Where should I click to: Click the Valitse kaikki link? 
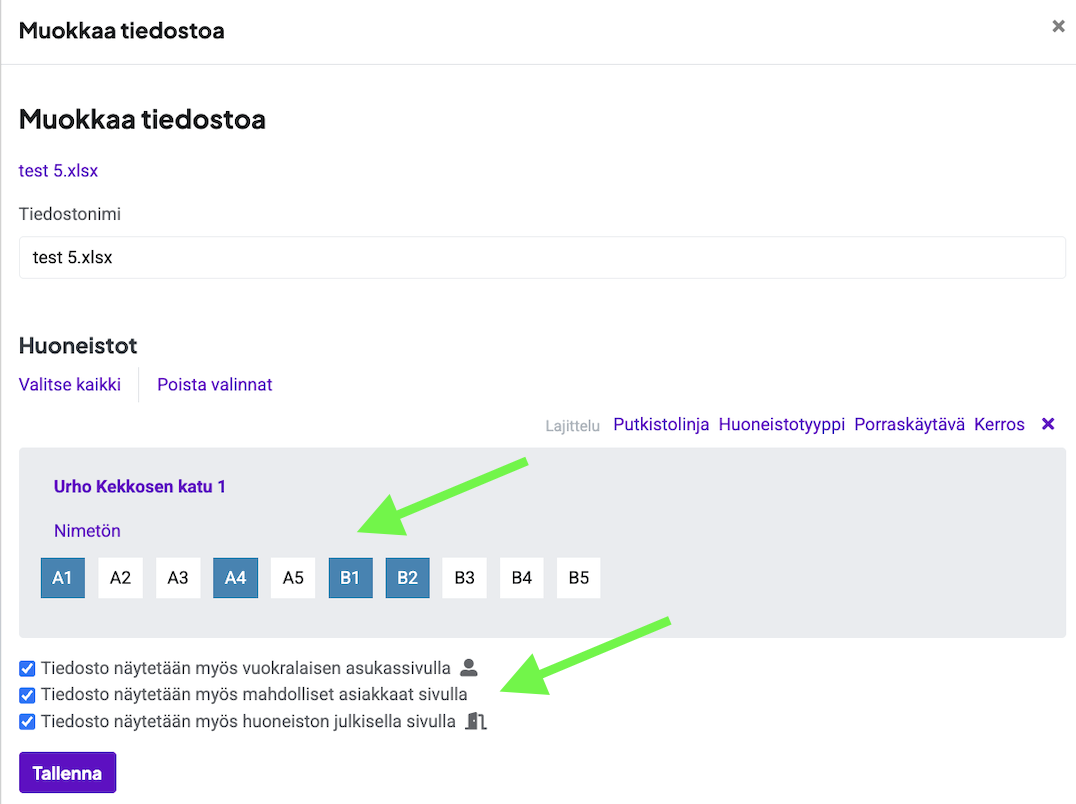(x=70, y=384)
